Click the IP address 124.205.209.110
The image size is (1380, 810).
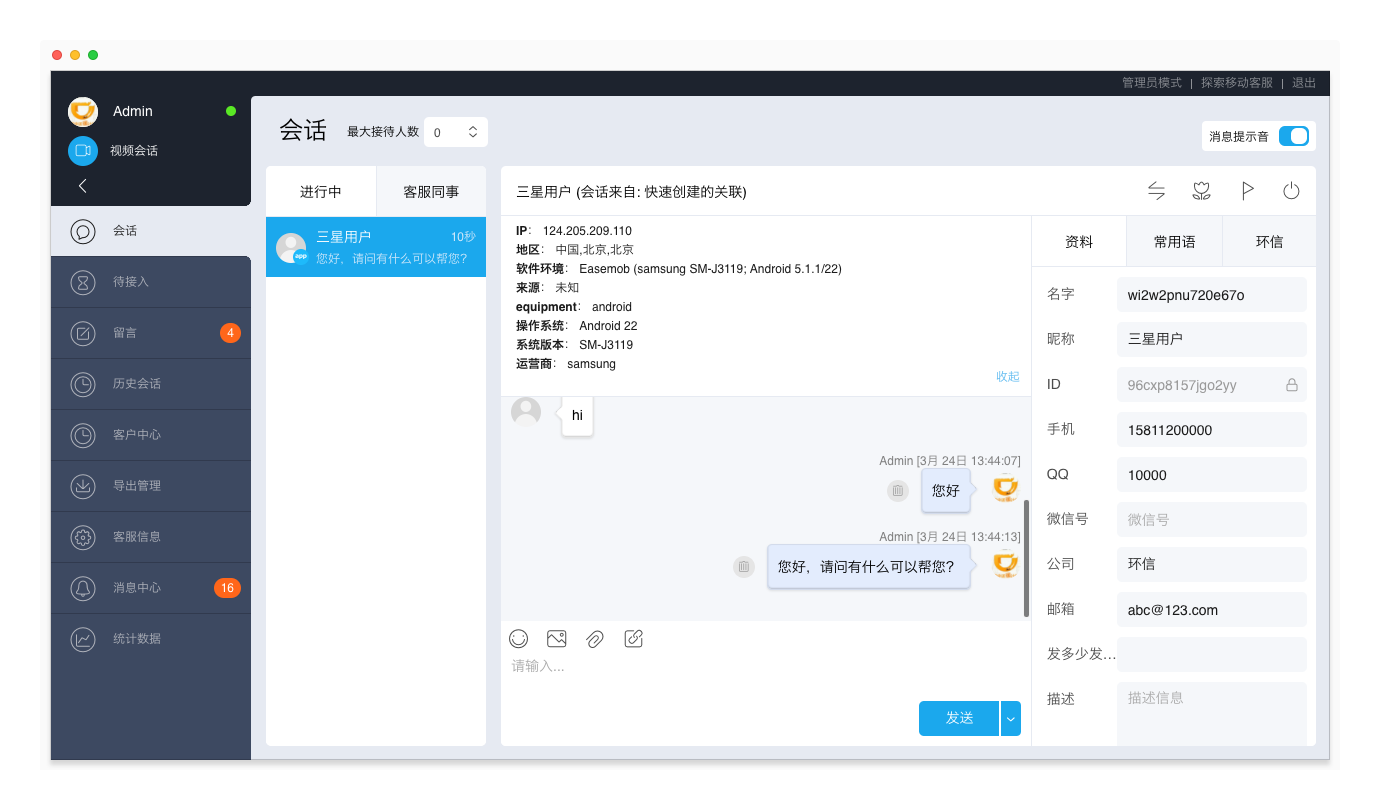point(587,231)
